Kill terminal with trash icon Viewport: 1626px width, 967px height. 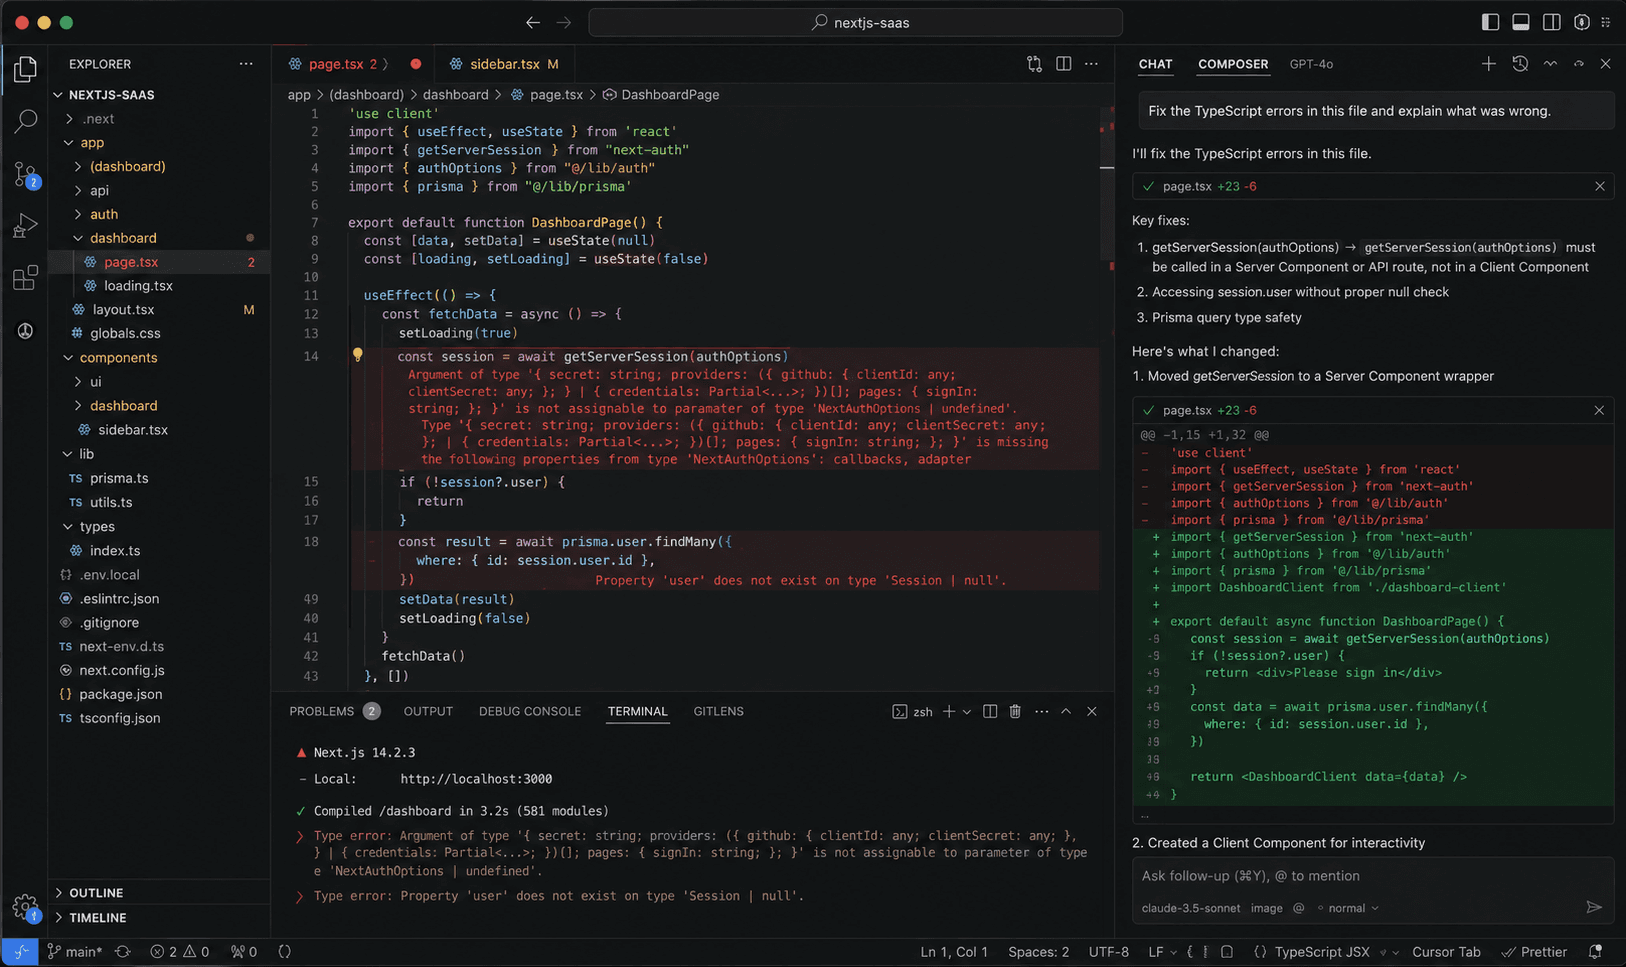point(1015,711)
